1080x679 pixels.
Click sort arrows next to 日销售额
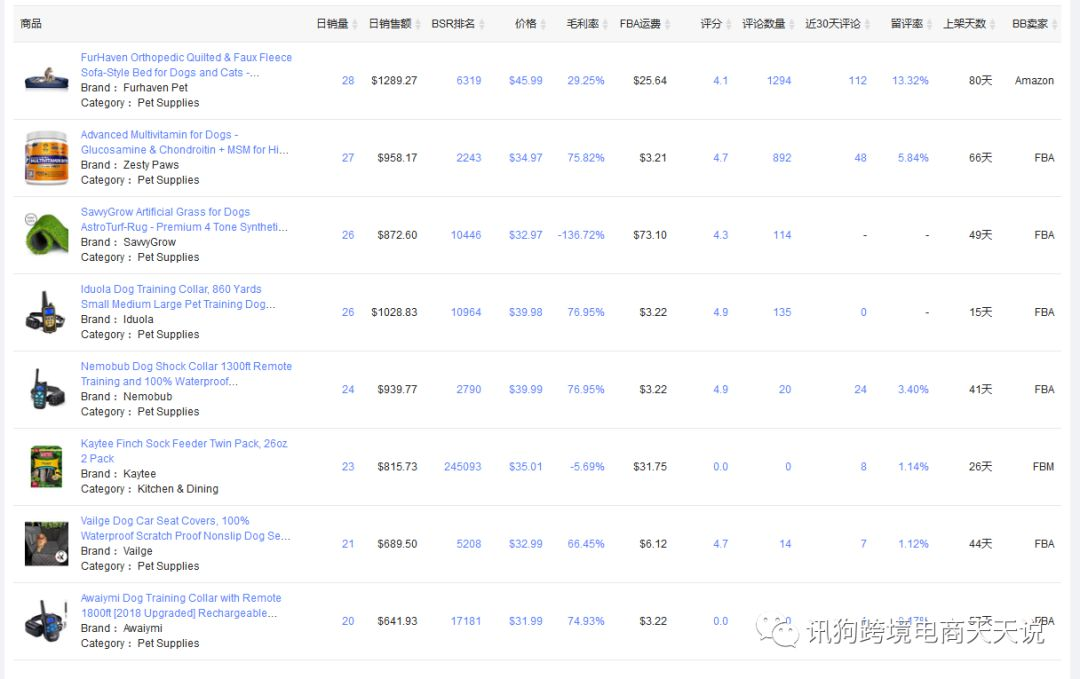[x=418, y=24]
